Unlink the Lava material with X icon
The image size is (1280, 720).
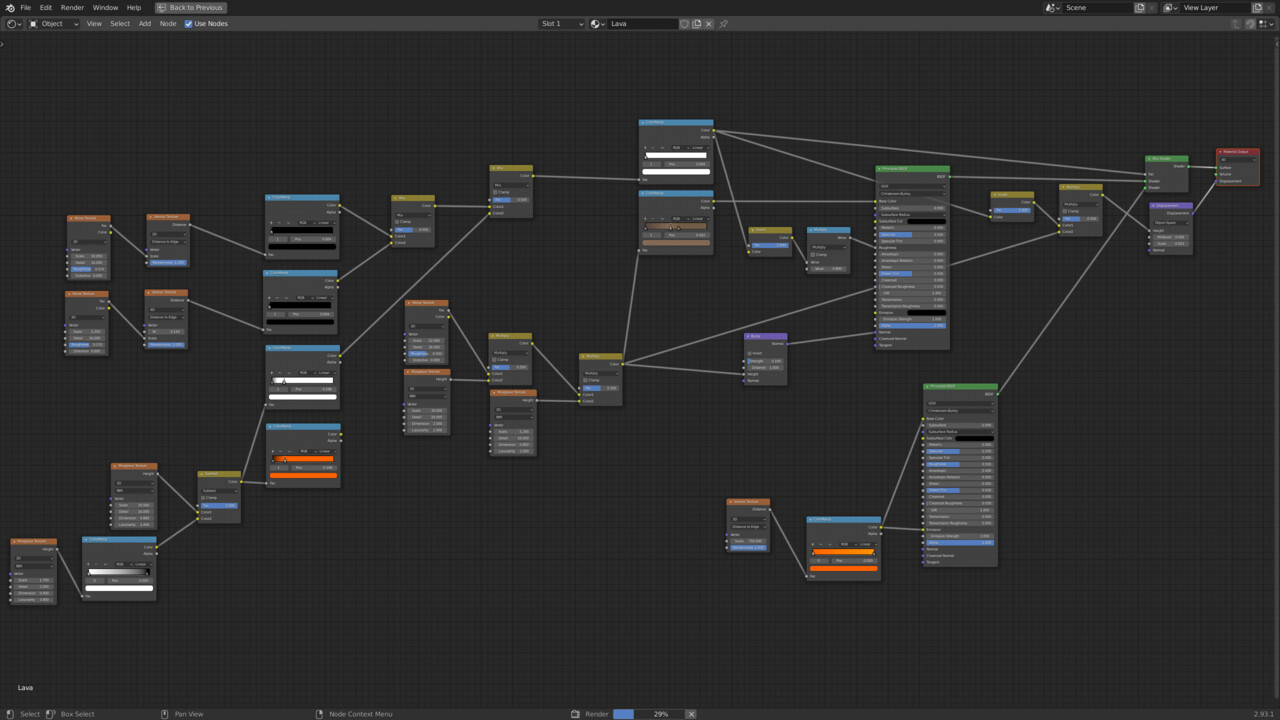pyautogui.click(x=709, y=24)
